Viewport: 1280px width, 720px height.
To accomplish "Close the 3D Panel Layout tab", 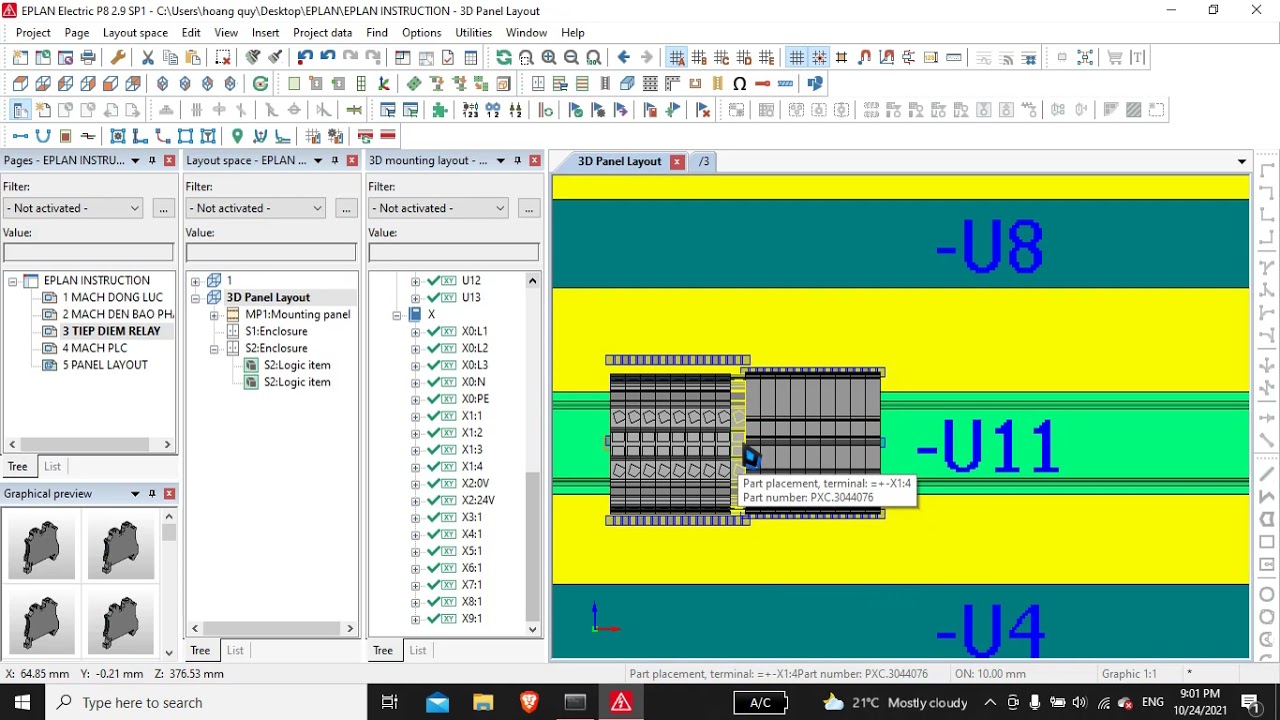I will coord(677,161).
